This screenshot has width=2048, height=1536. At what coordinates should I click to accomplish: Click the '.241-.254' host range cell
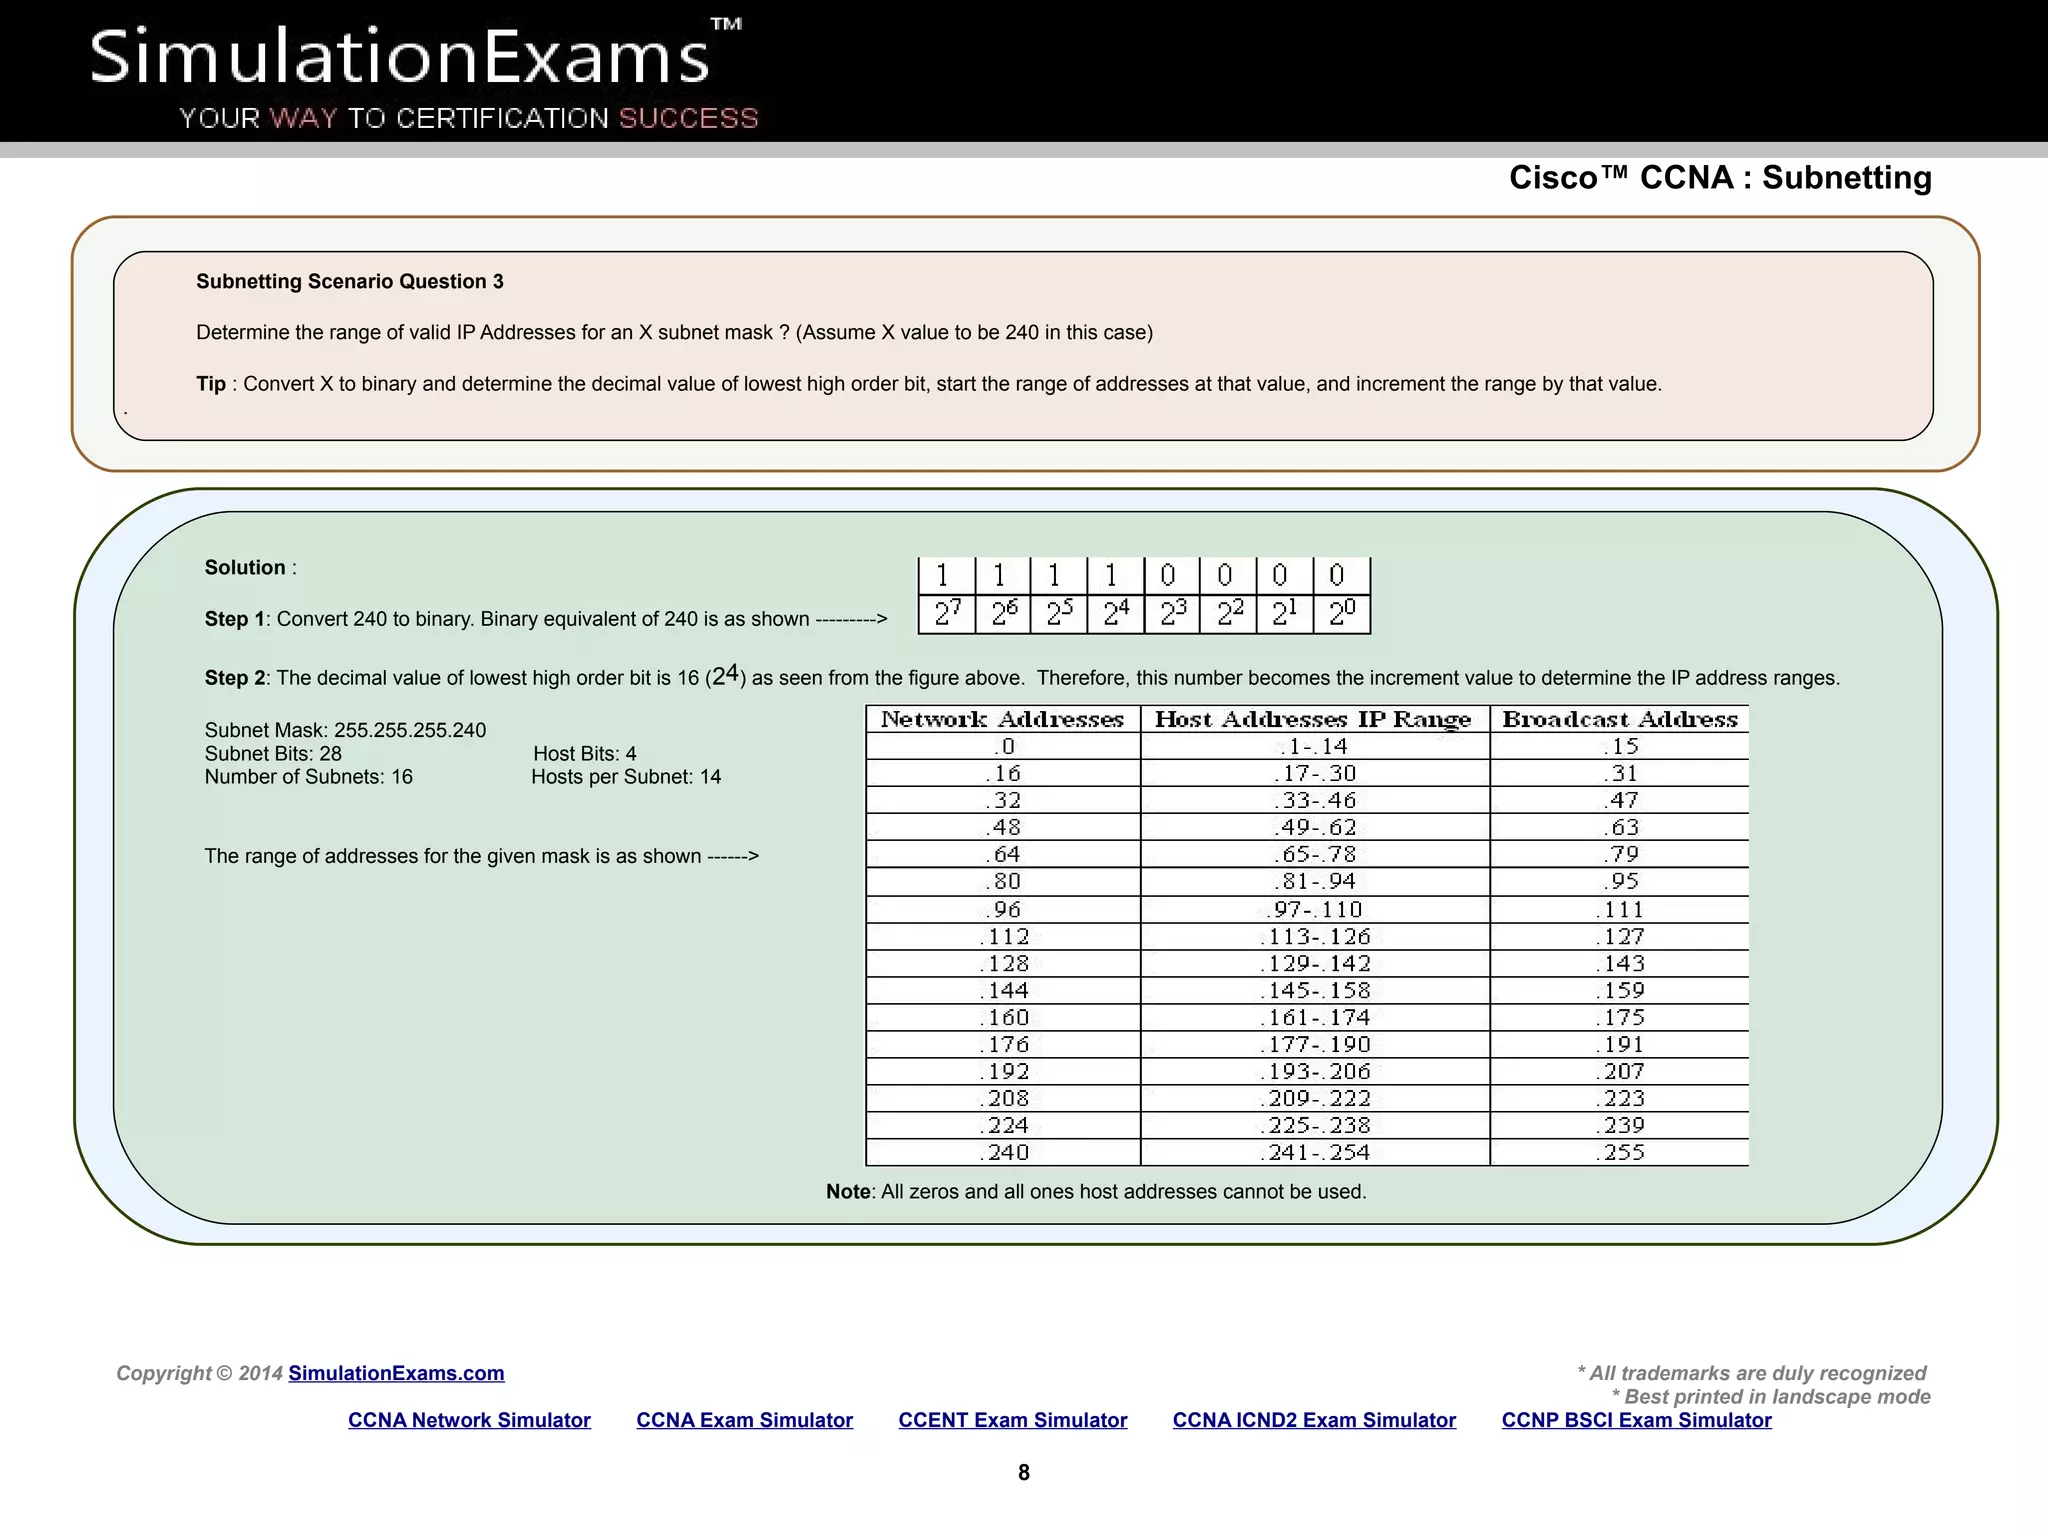tap(1314, 1152)
